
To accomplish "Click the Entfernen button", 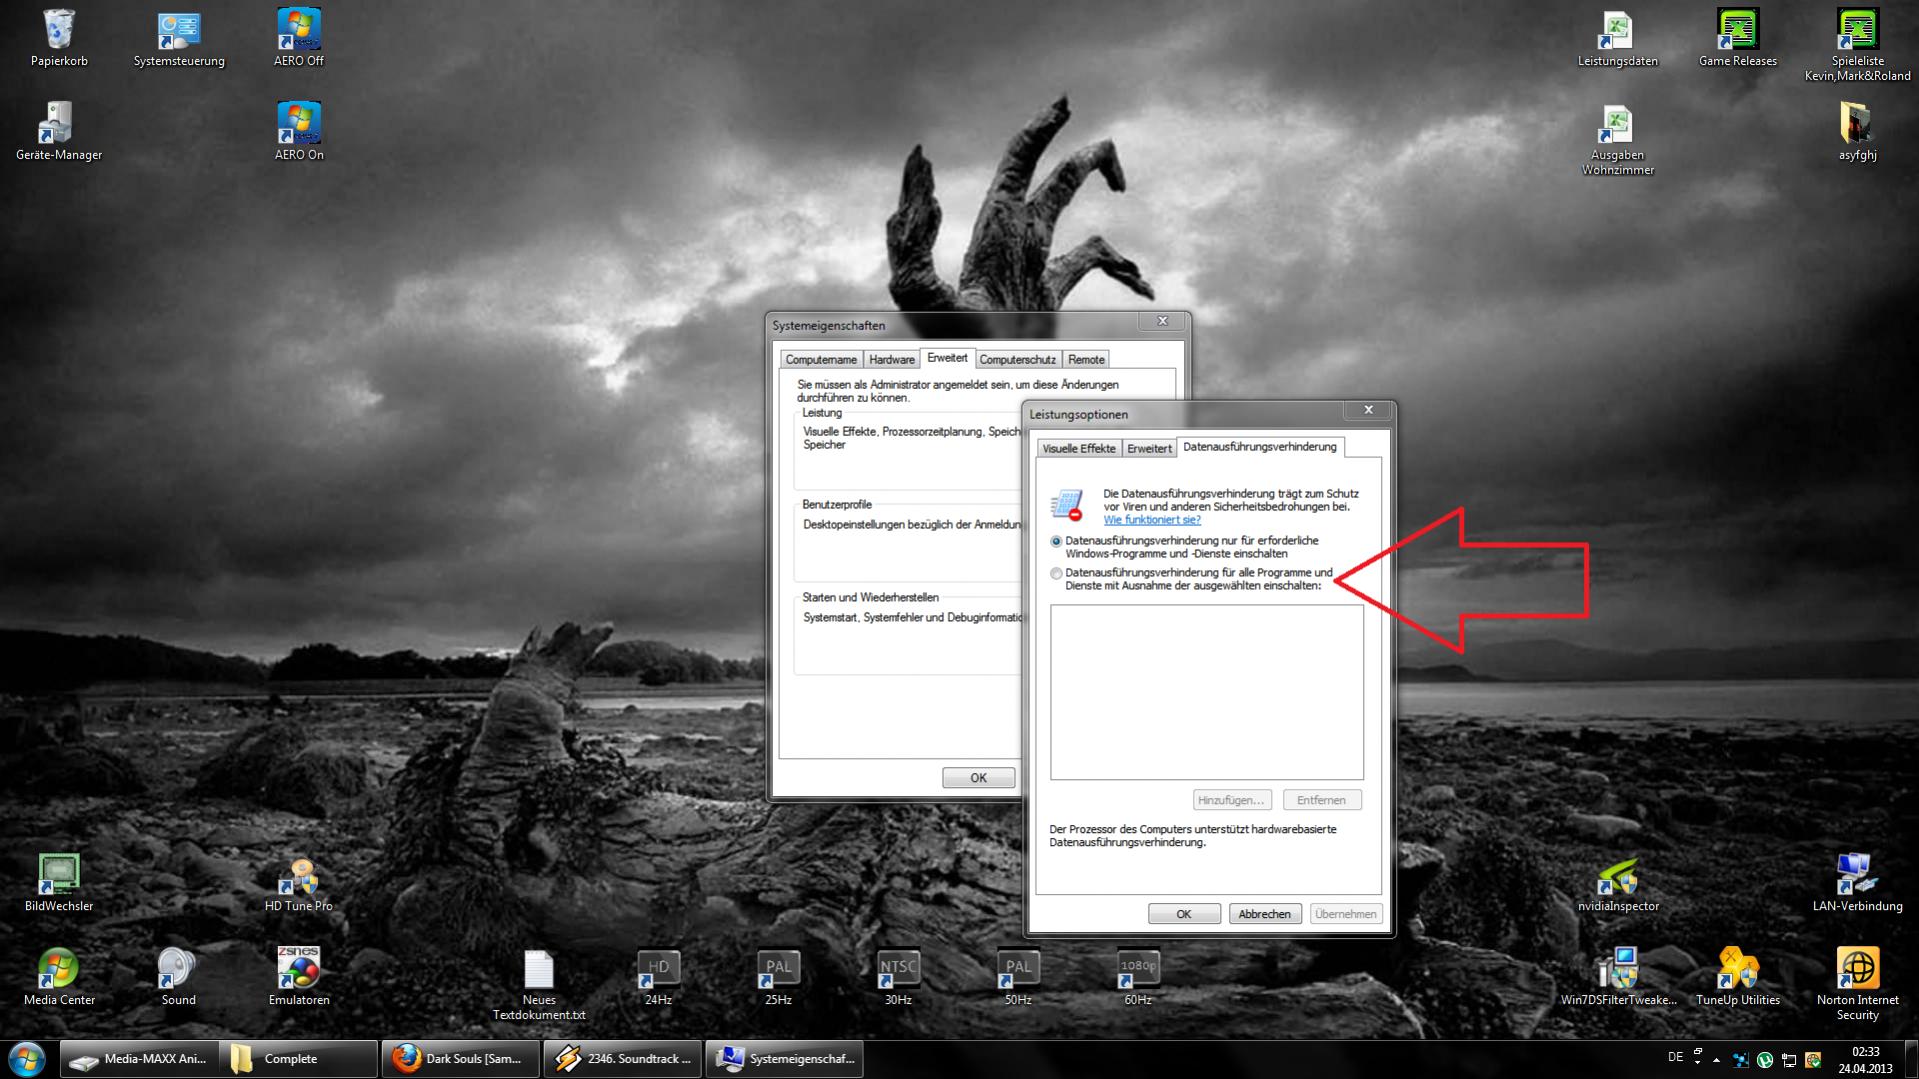I will pos(1321,800).
